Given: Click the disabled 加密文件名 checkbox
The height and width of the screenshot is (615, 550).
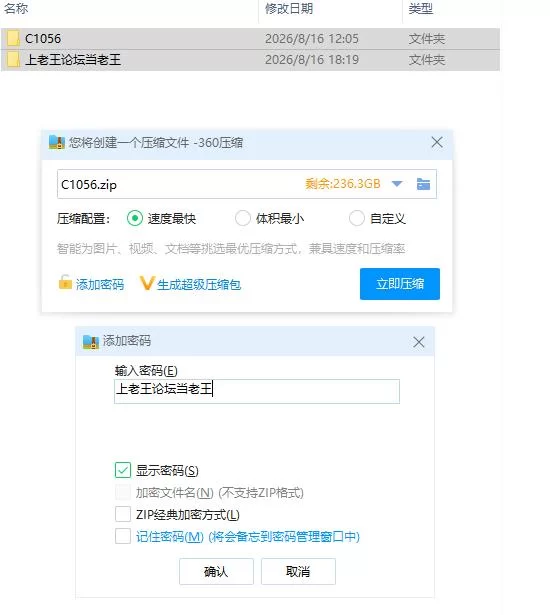Looking at the screenshot, I should pyautogui.click(x=123, y=492).
